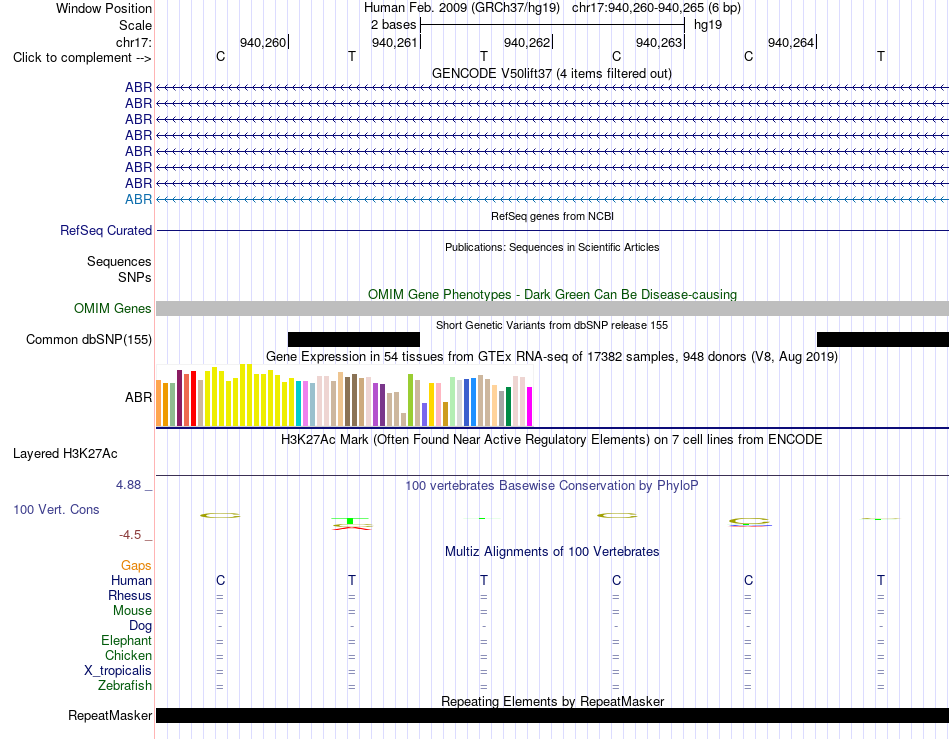Click the '2 bases' scale text
The height and width of the screenshot is (739, 950).
tap(393, 25)
